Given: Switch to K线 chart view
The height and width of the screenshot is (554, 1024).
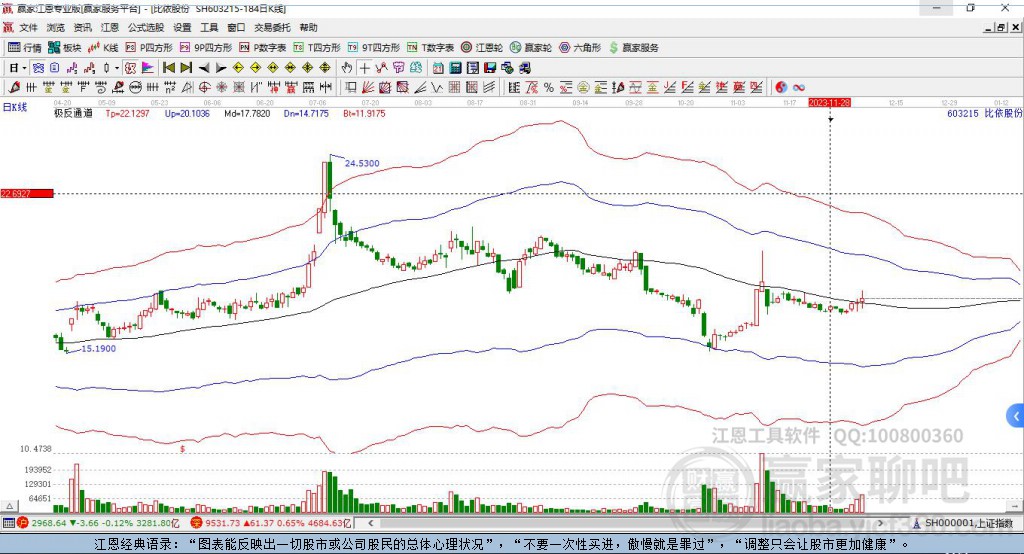Looking at the screenshot, I should click(103, 48).
